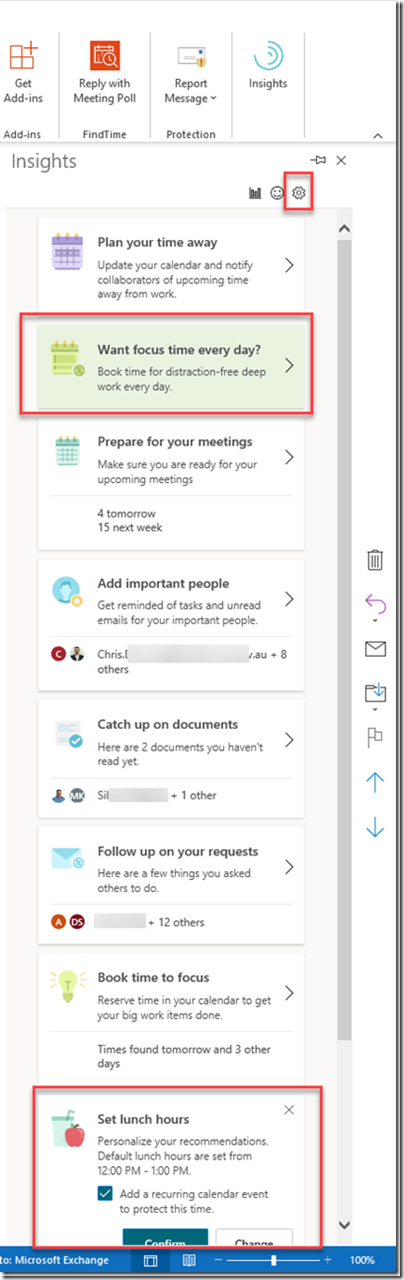Click the envelope mark unread icon
This screenshot has height=1280, width=404.
375,650
